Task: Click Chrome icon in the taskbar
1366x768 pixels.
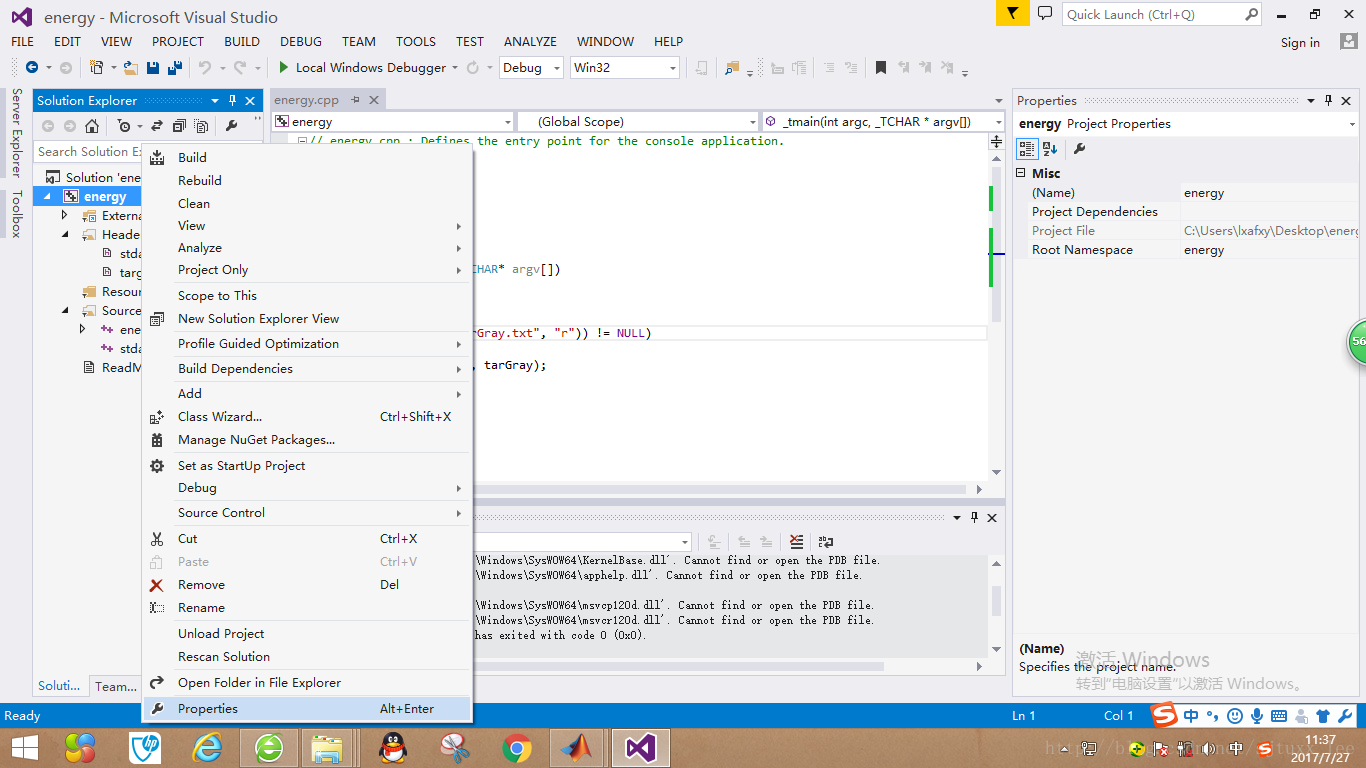Action: click(x=516, y=747)
